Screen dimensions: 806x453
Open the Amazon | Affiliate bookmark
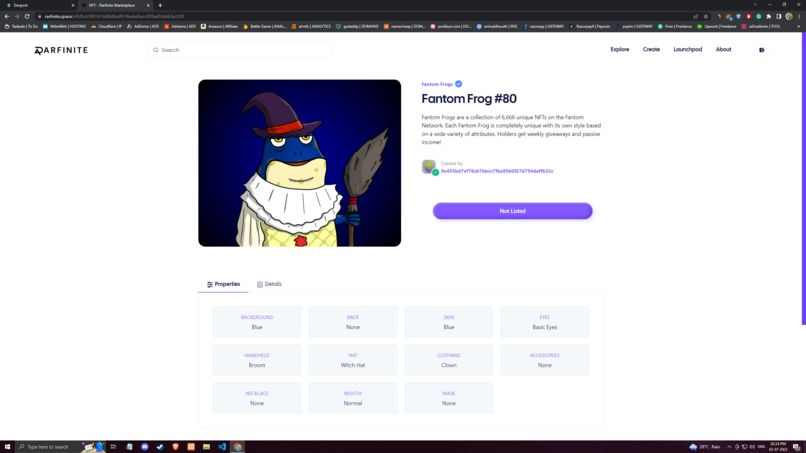pos(219,26)
